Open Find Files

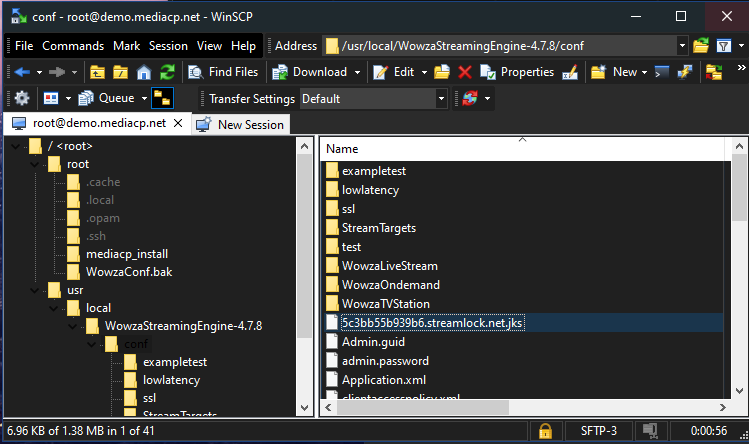tap(223, 72)
